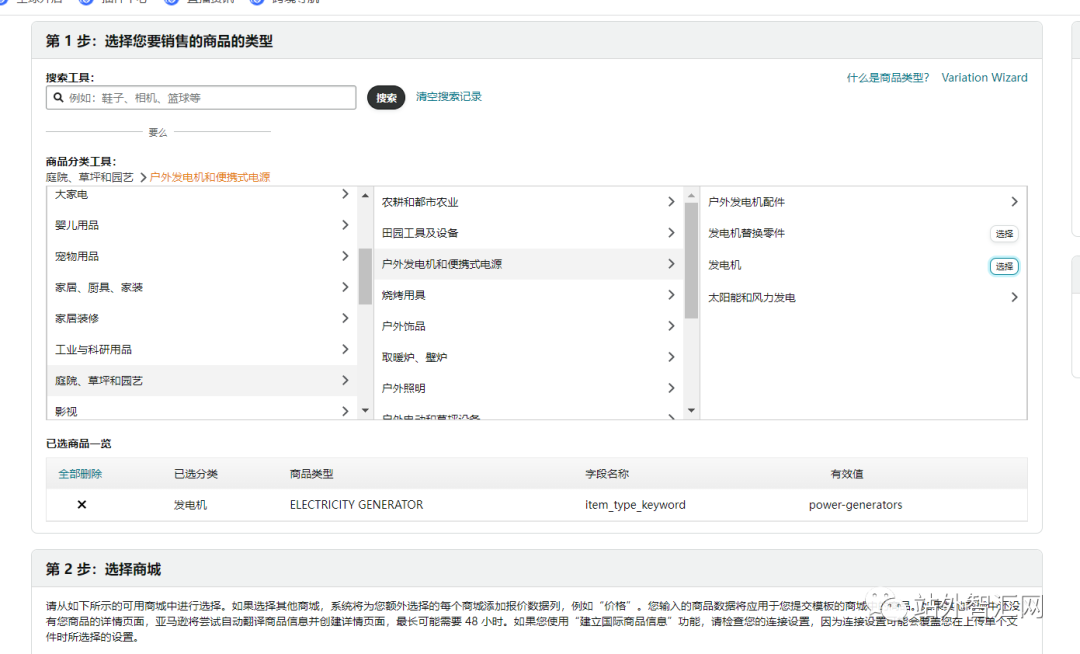
Task: Remove 发电机 row with the X icon
Action: coord(82,505)
